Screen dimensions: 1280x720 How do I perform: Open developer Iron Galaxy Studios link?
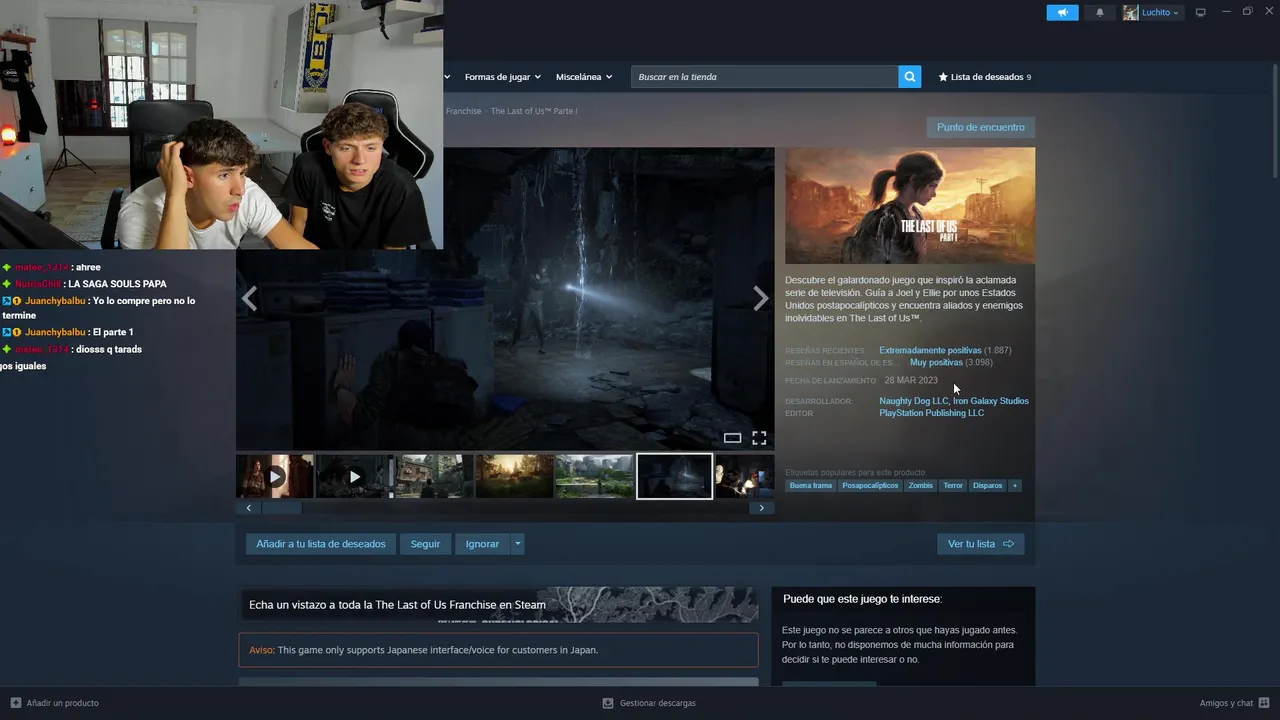991,401
